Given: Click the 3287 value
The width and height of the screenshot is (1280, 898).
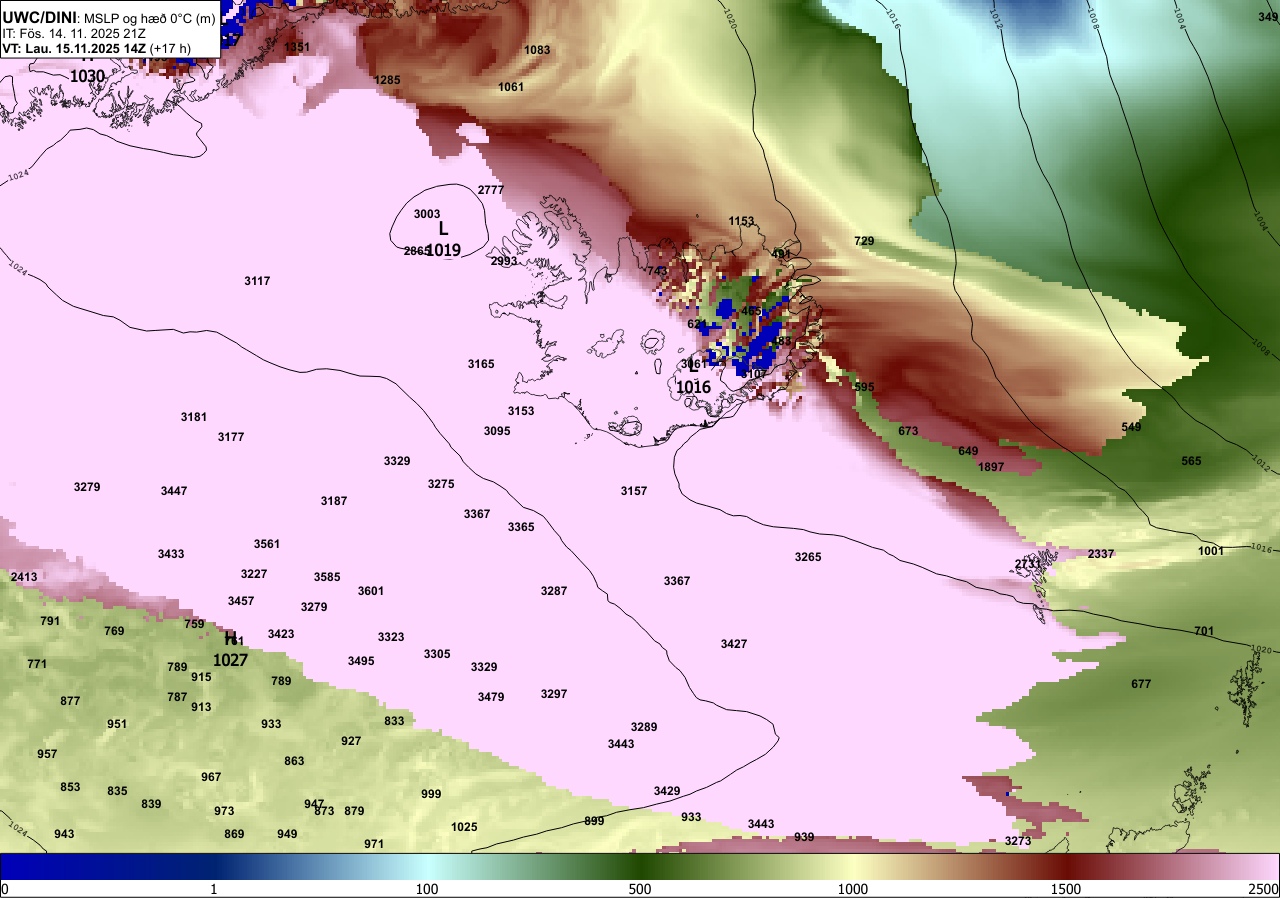Looking at the screenshot, I should (554, 591).
